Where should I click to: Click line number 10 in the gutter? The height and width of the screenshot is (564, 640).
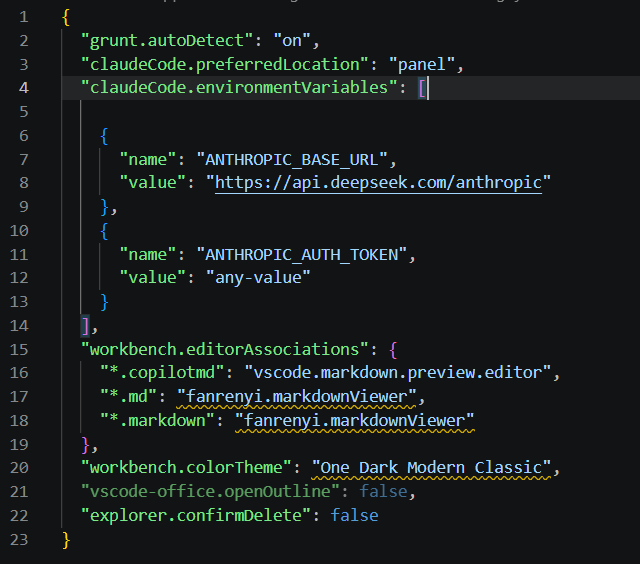[x=19, y=231]
